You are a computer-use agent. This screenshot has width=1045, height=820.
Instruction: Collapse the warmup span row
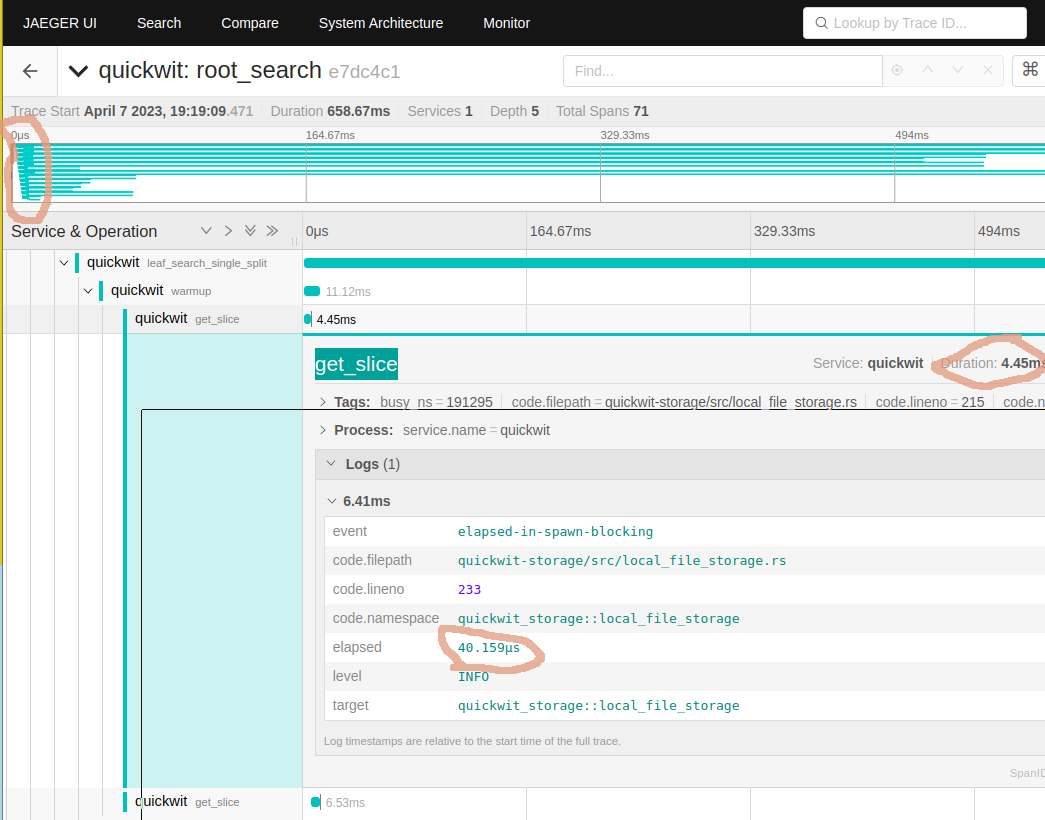click(88, 291)
